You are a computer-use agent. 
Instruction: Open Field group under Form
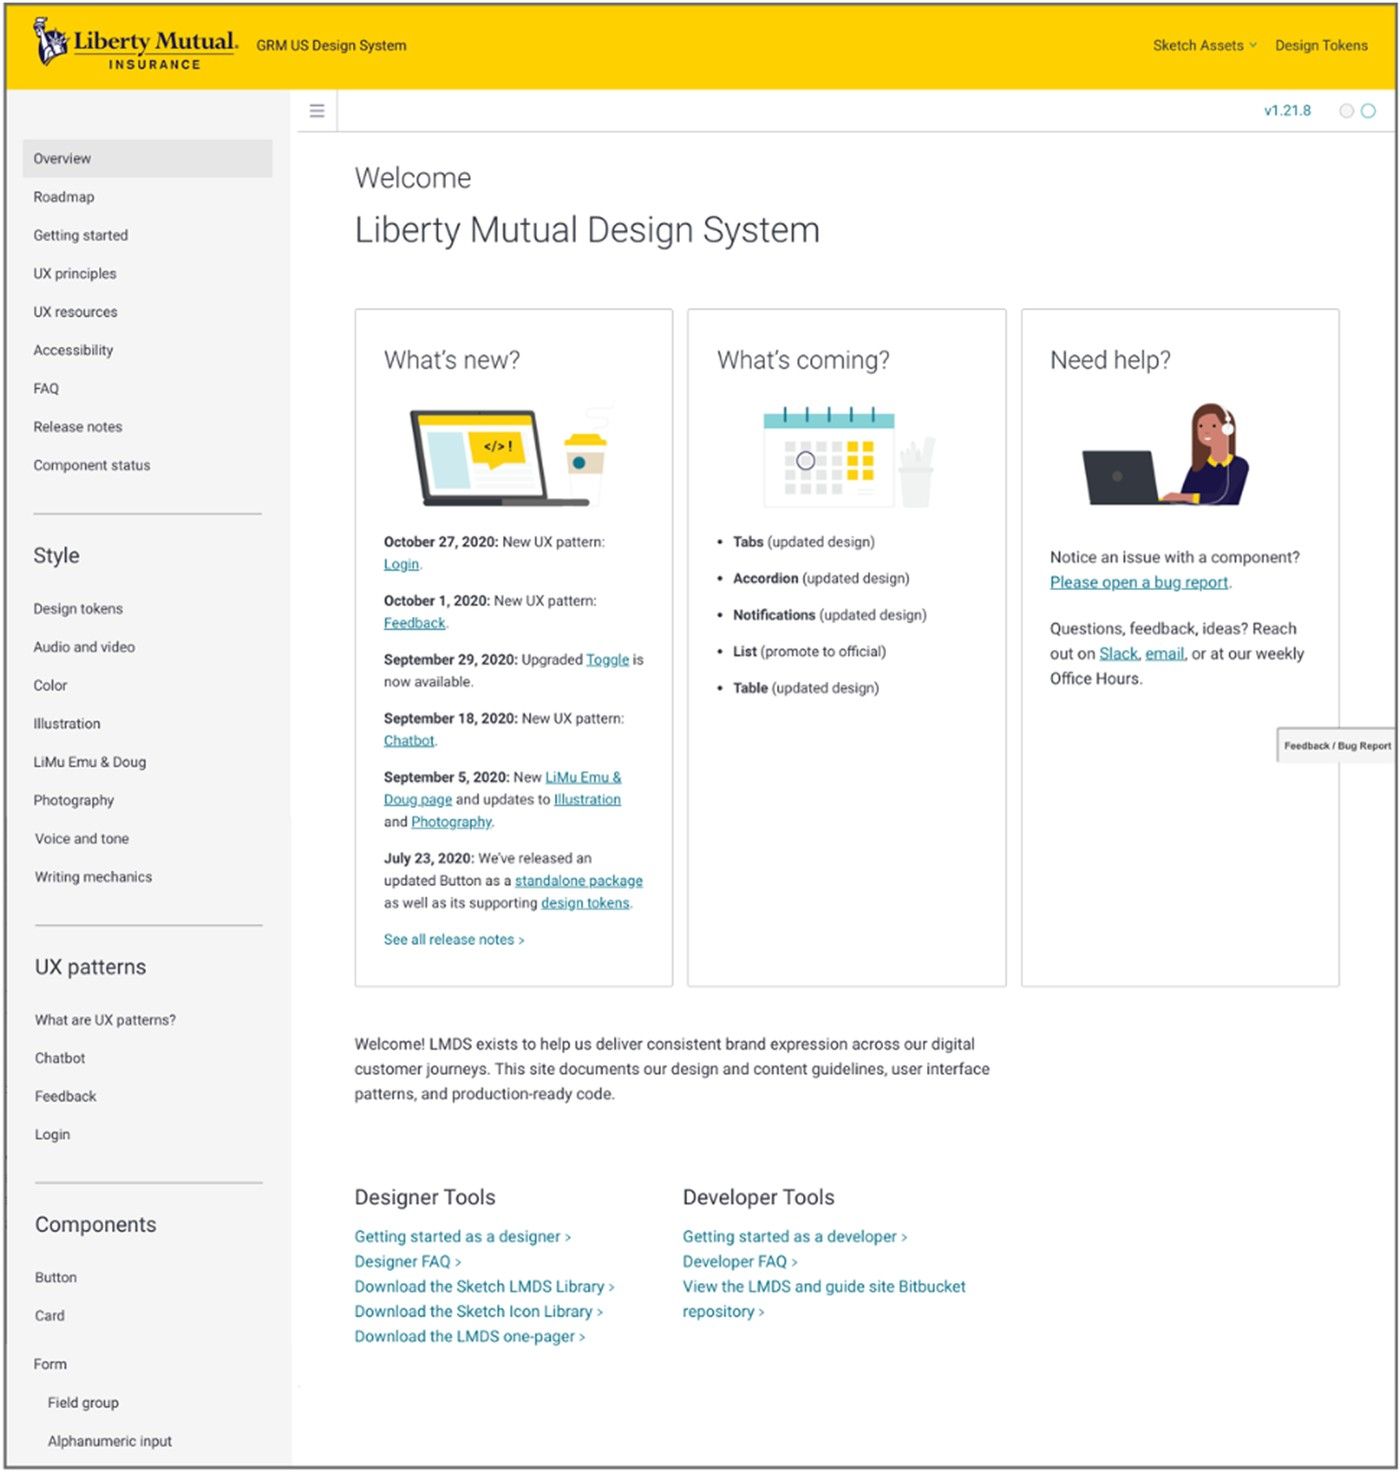tap(83, 1403)
